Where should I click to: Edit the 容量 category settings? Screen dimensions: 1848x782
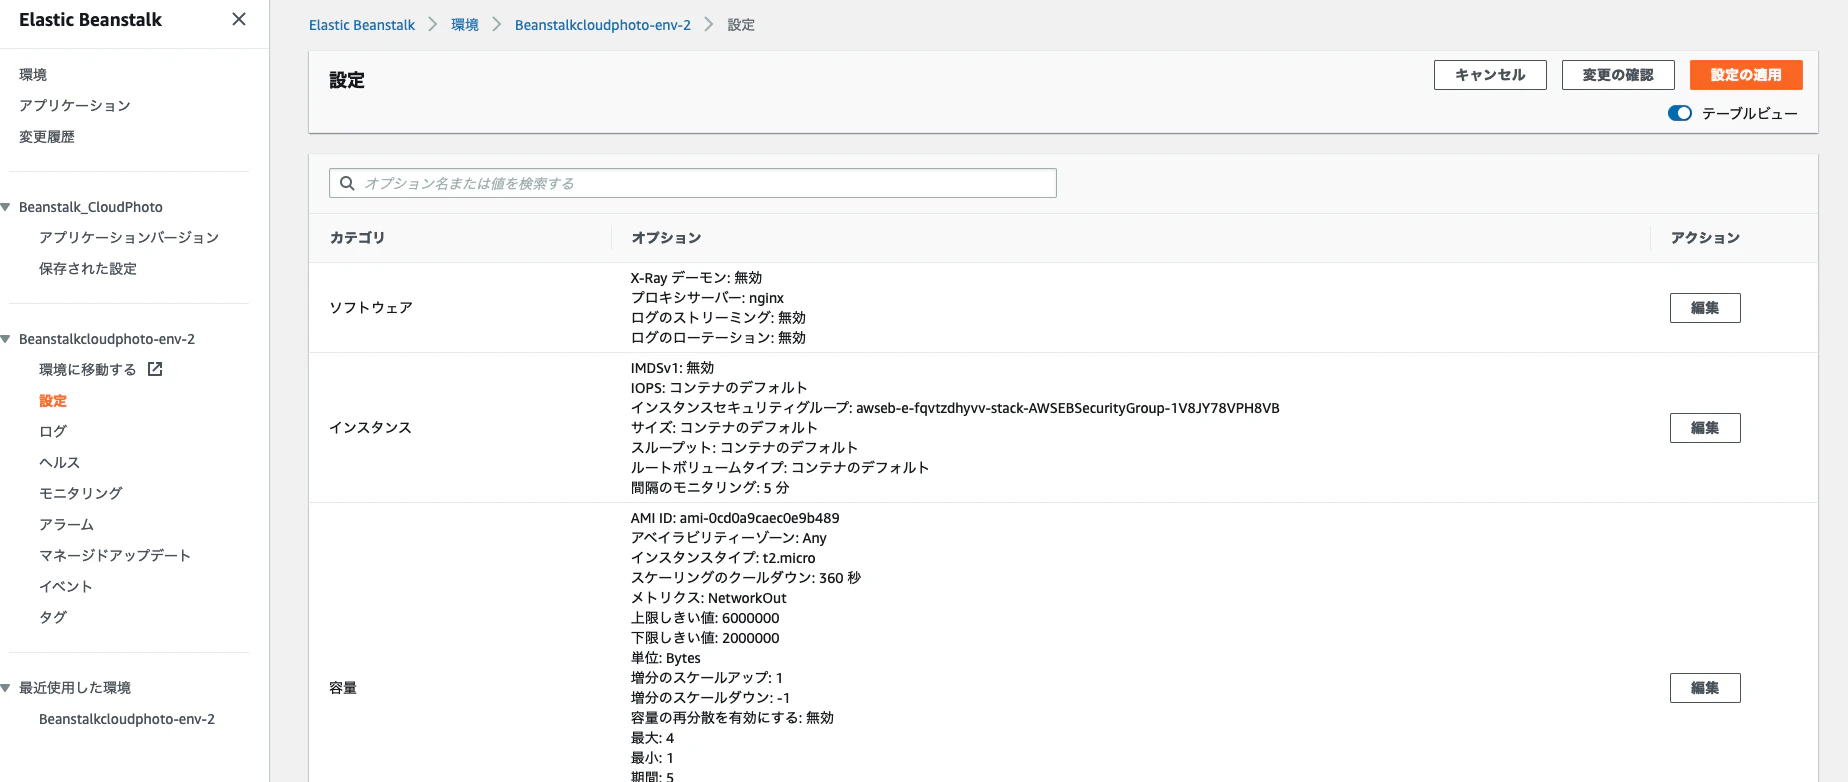click(1705, 688)
